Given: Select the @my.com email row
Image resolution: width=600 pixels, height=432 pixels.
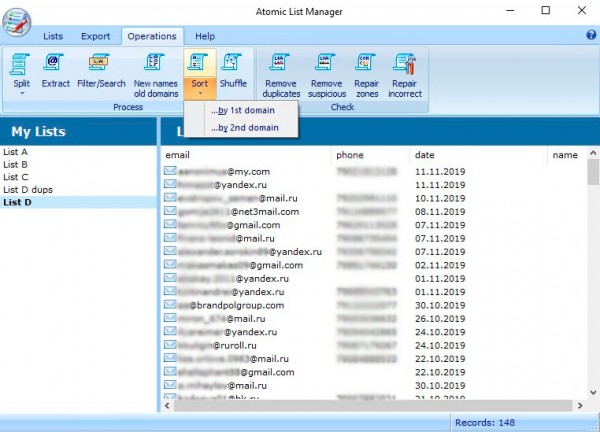Looking at the screenshot, I should pos(373,171).
